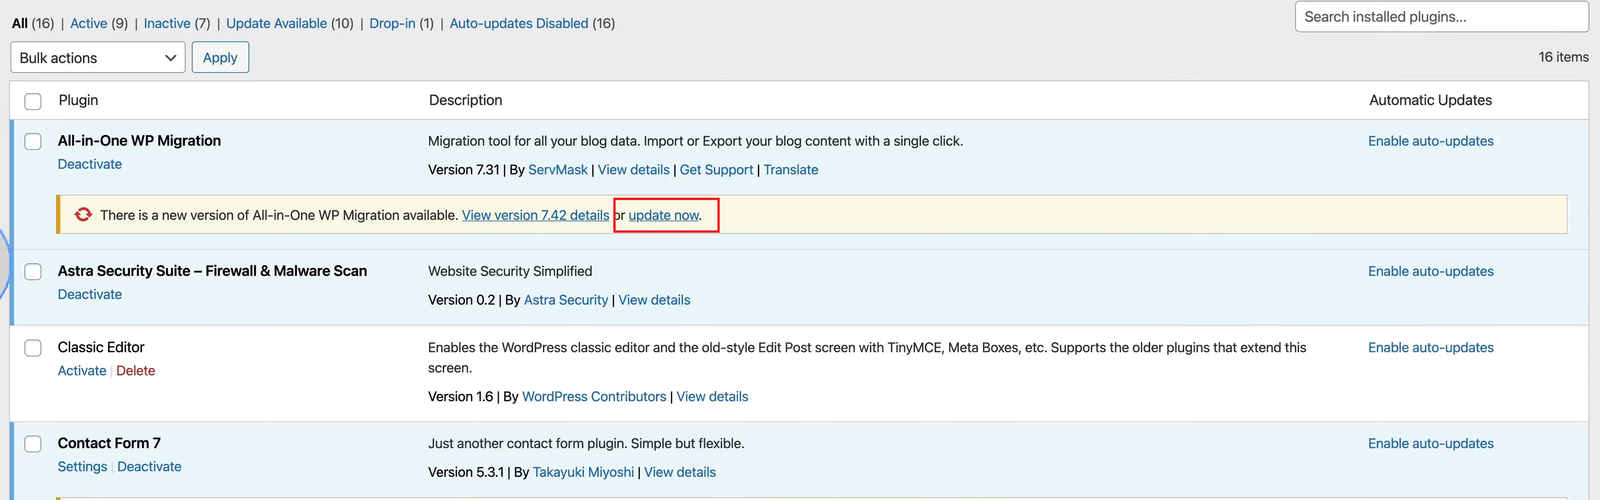This screenshot has width=1600, height=500.
Task: Click the Translate link
Action: [791, 170]
